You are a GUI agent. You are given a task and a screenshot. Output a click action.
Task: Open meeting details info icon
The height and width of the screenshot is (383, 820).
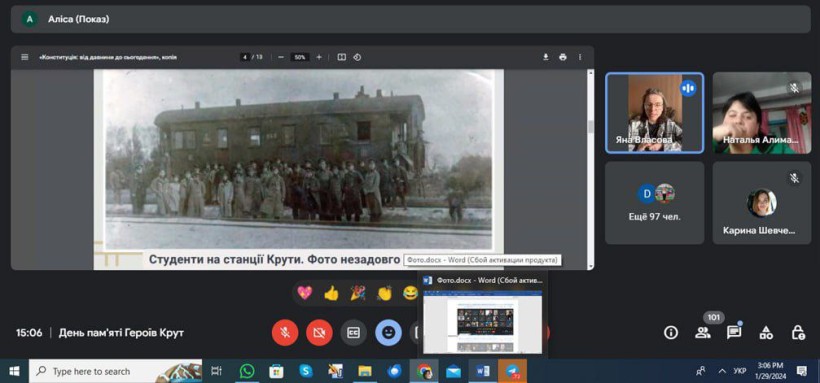pyautogui.click(x=670, y=333)
